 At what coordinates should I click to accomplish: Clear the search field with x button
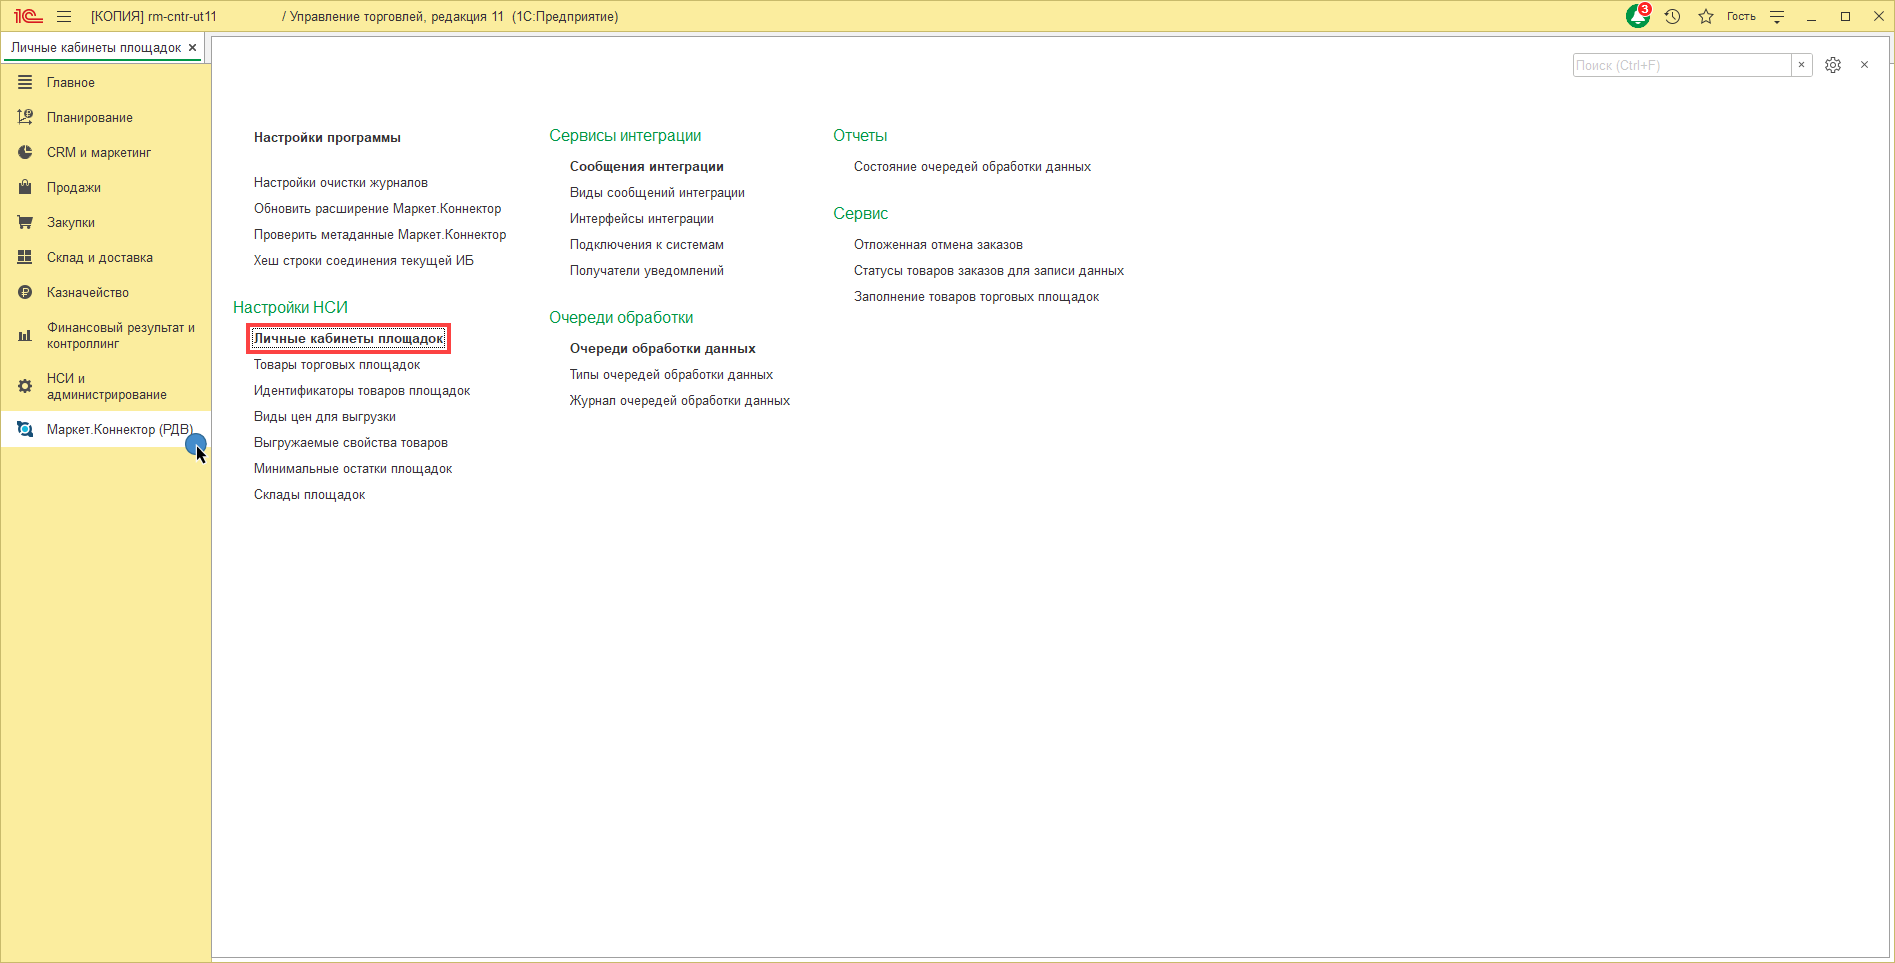1801,65
